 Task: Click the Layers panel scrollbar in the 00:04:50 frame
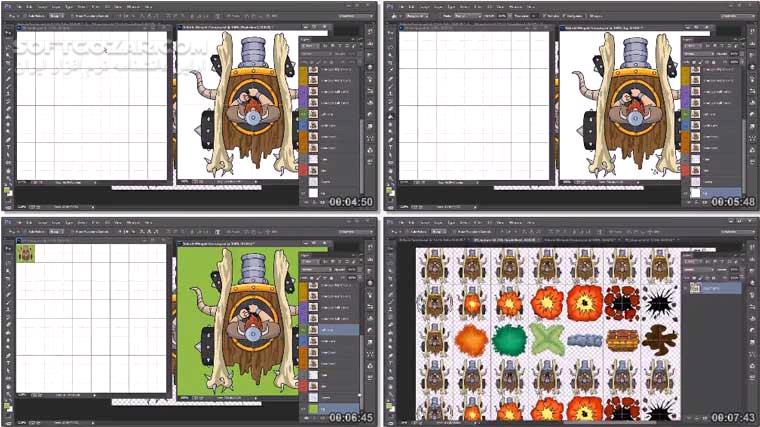coord(361,155)
